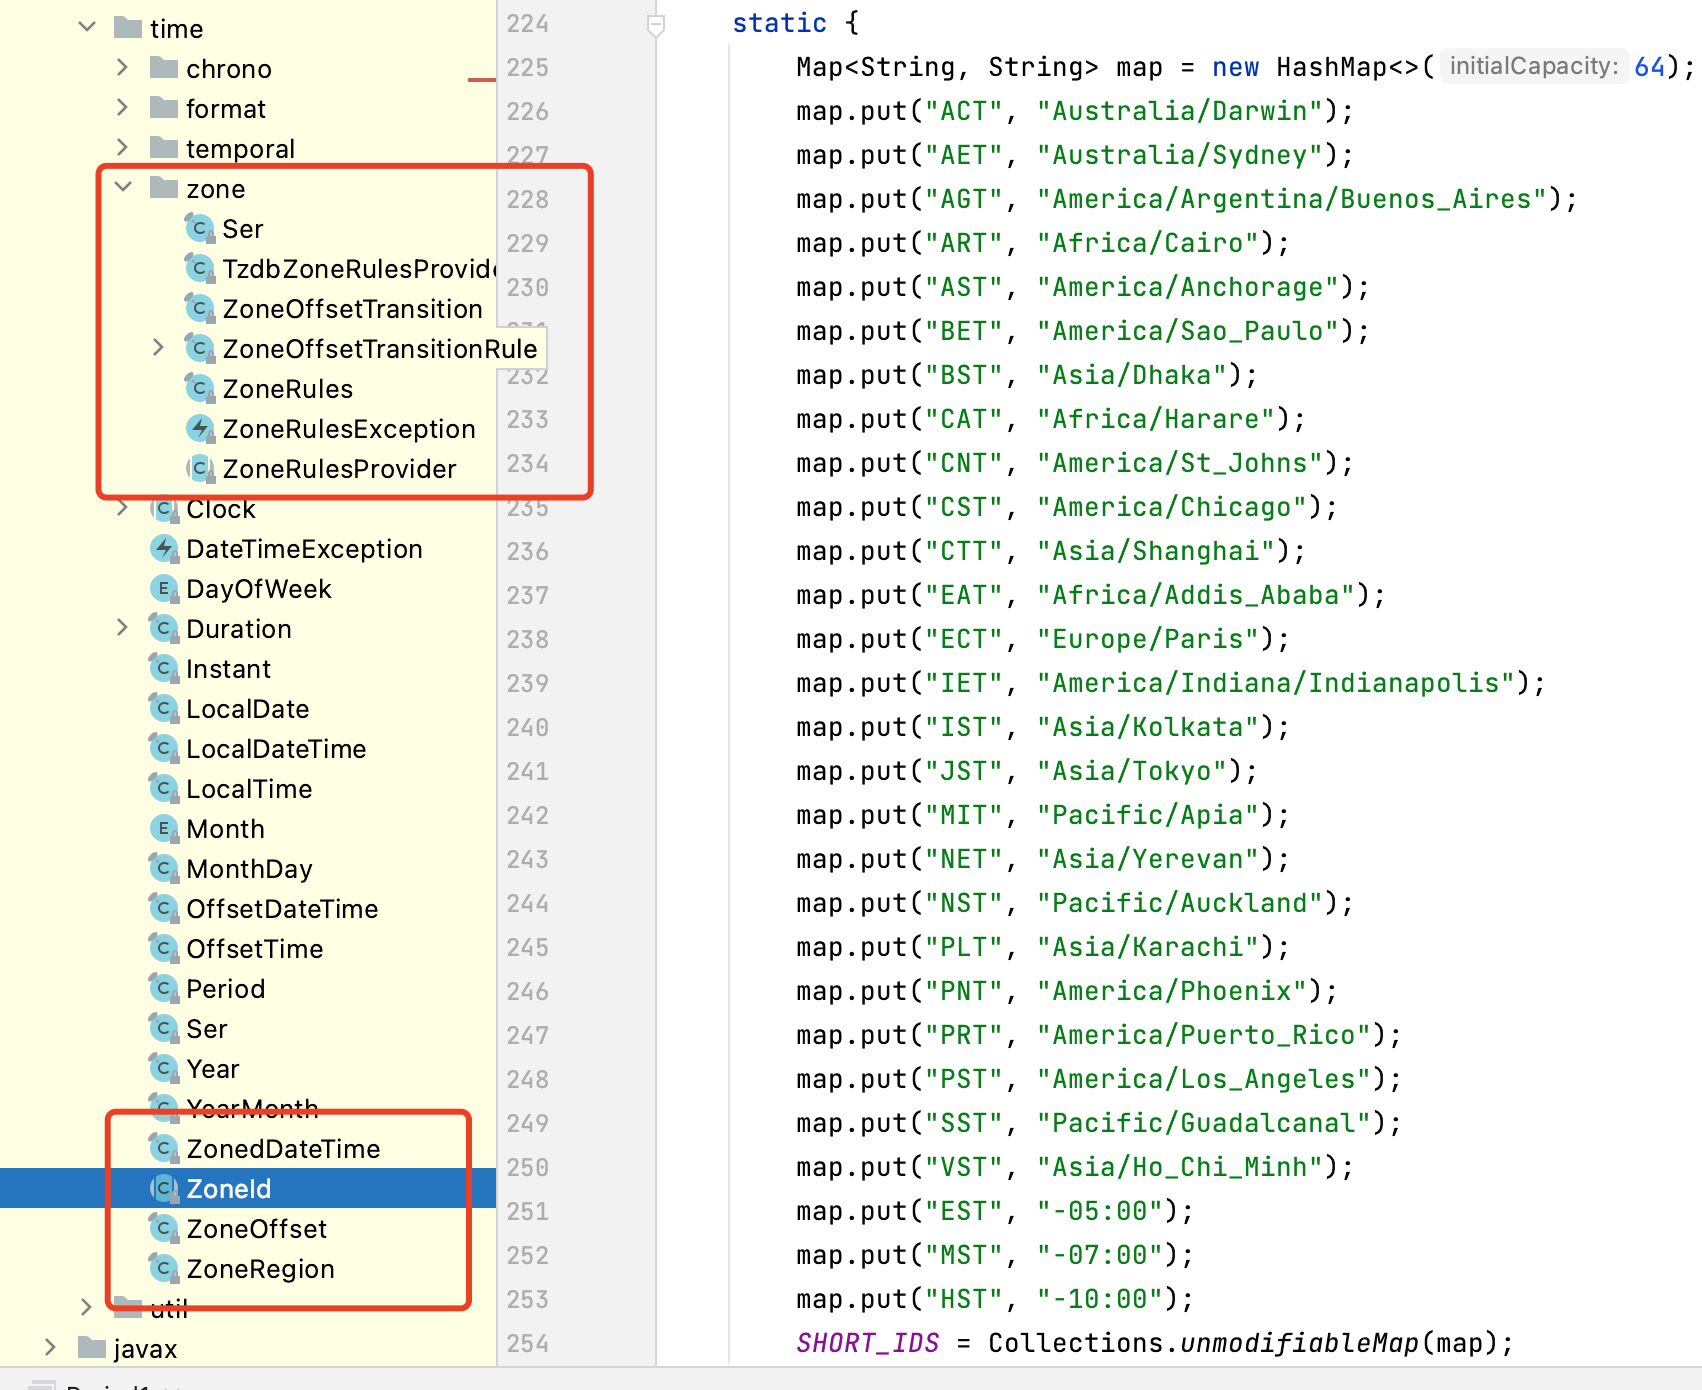The width and height of the screenshot is (1702, 1390).
Task: Click the DayOfWeek enum icon
Action: (x=164, y=589)
